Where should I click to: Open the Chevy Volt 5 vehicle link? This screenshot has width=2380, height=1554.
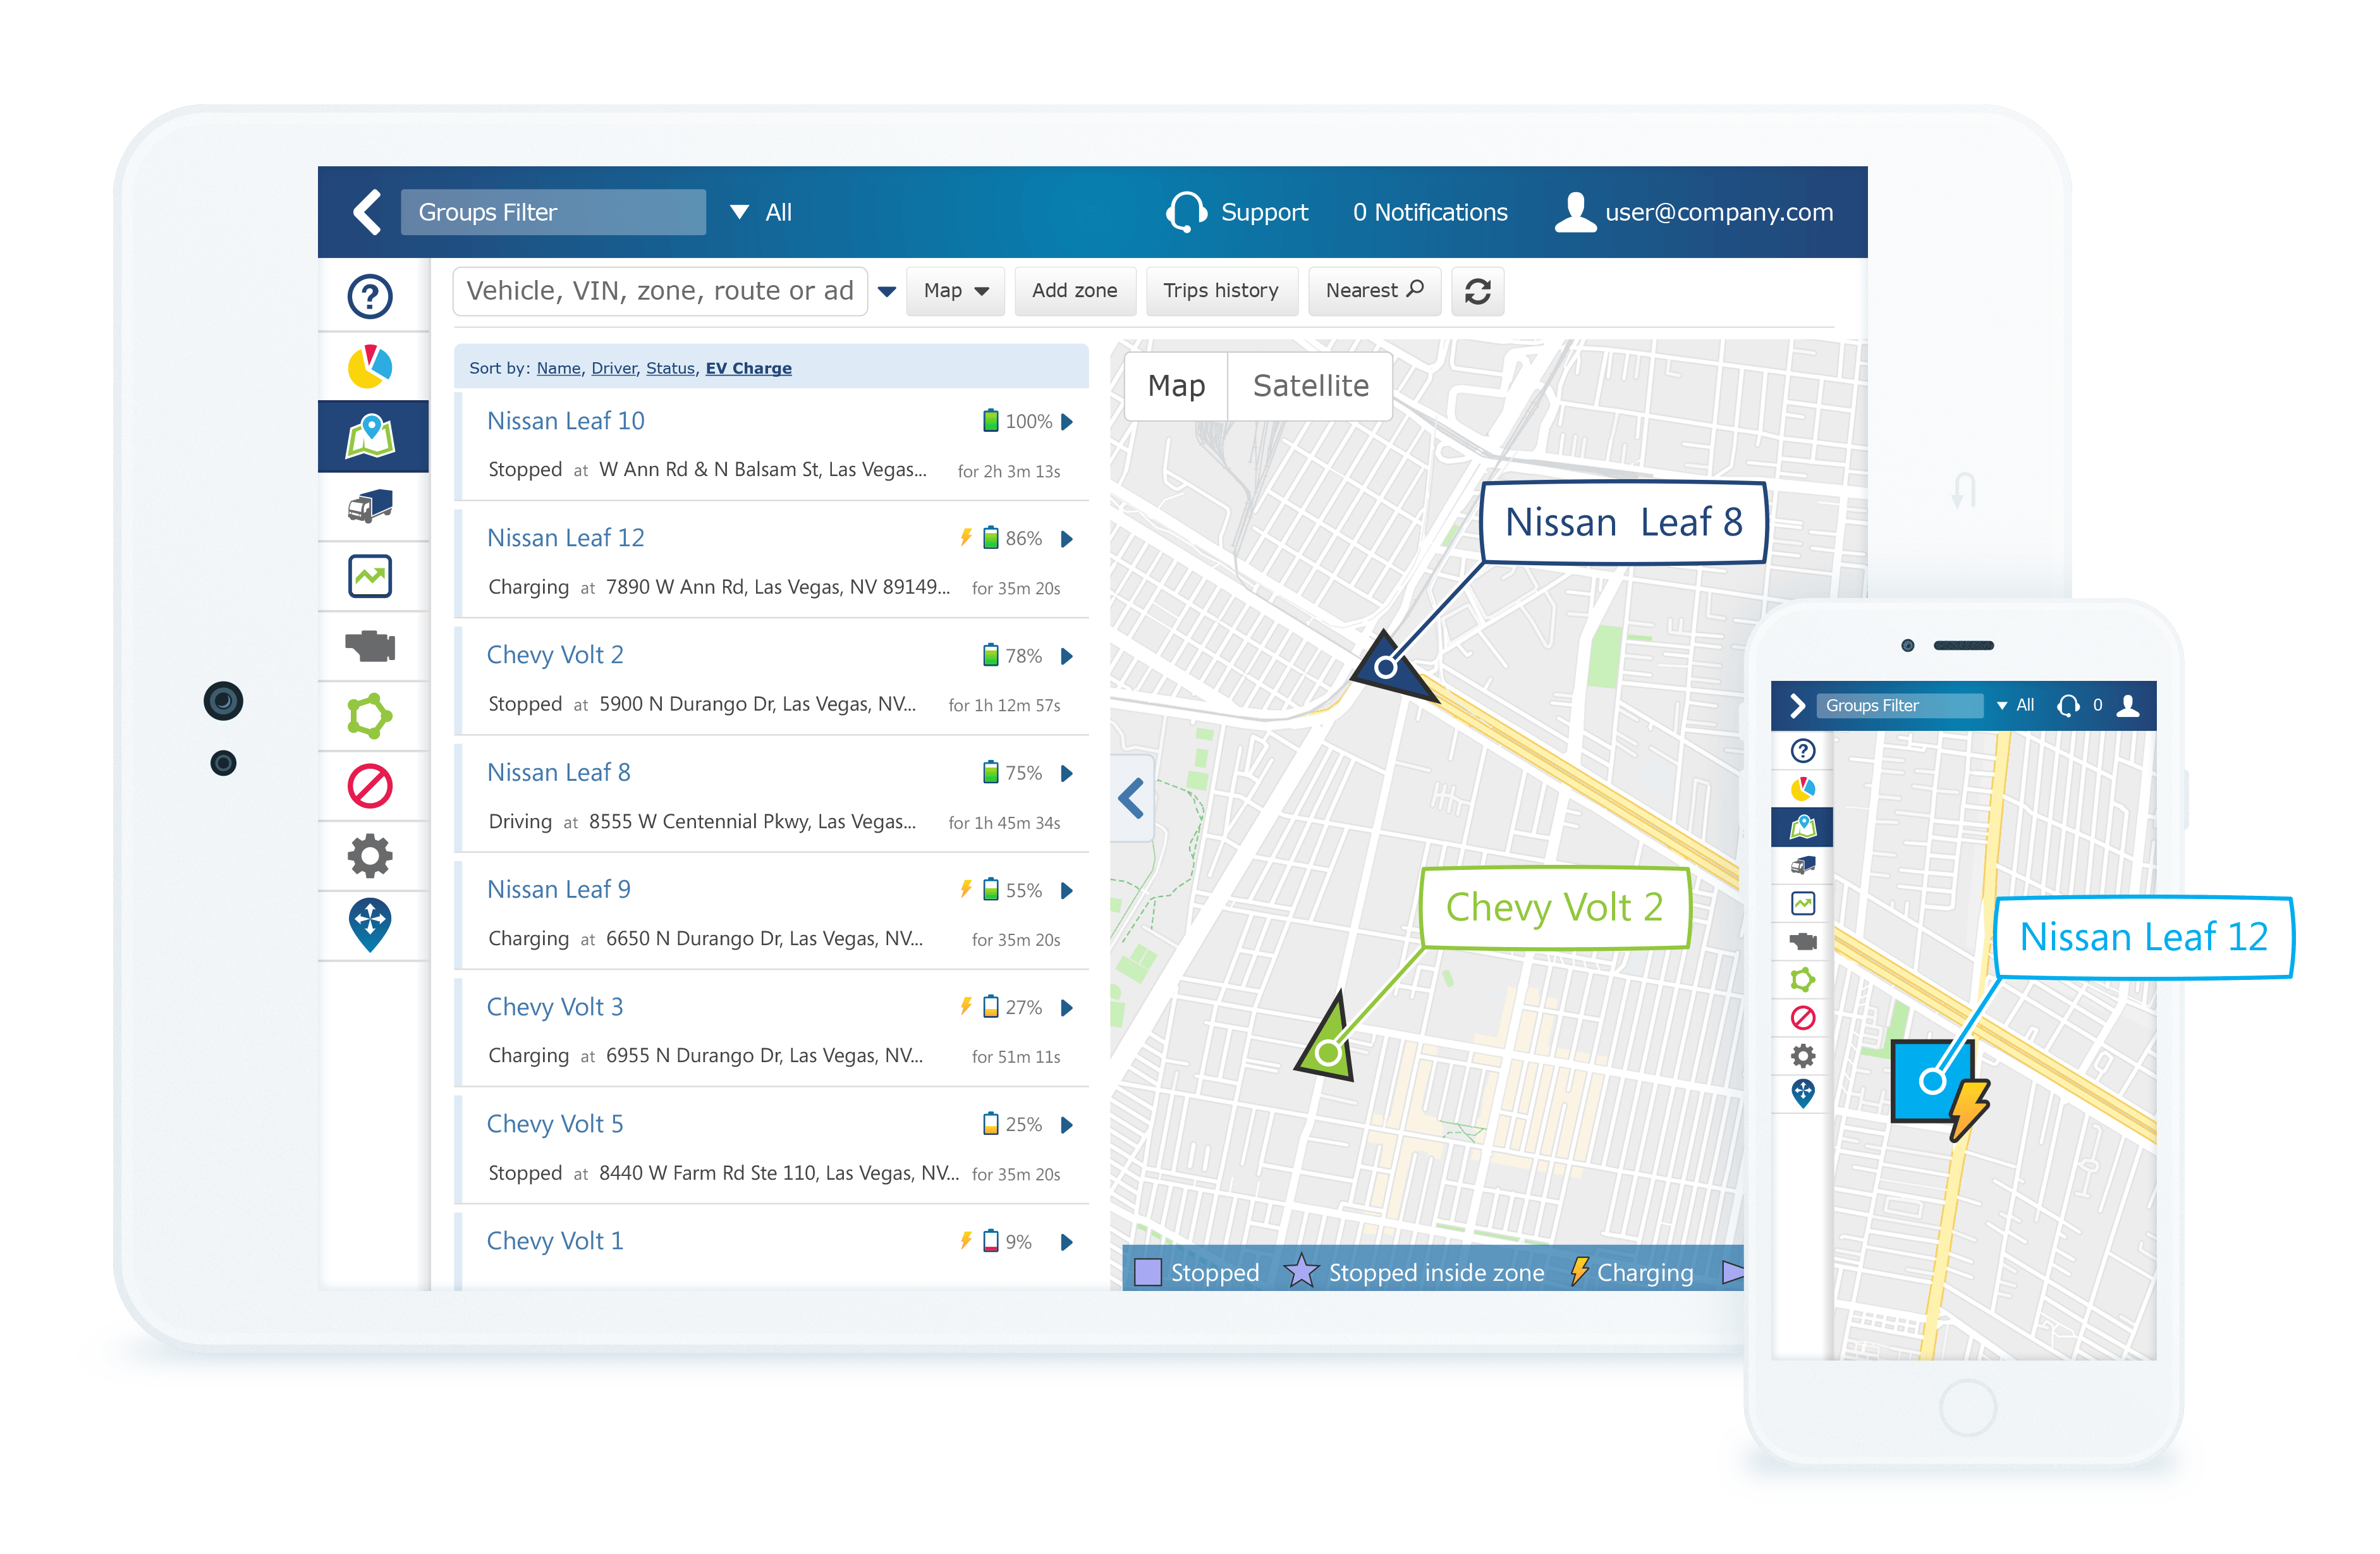click(x=554, y=1124)
